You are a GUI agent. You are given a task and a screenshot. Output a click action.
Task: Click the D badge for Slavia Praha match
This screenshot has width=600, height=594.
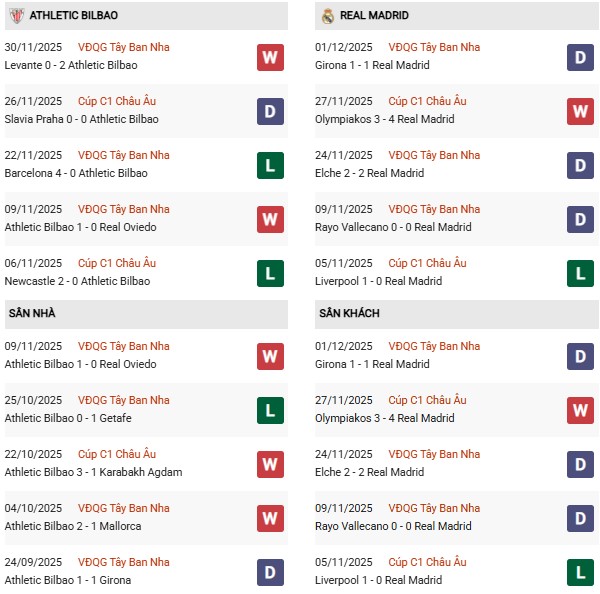coord(270,111)
